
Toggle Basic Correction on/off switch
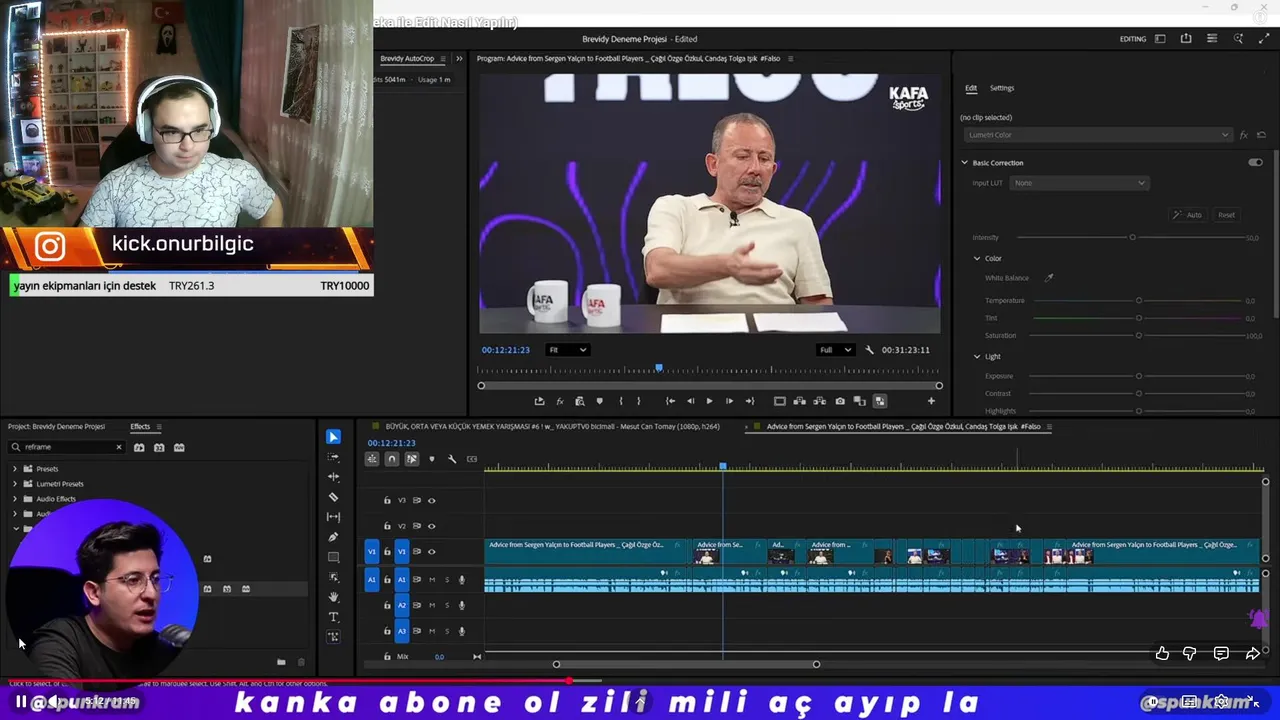tap(1255, 162)
